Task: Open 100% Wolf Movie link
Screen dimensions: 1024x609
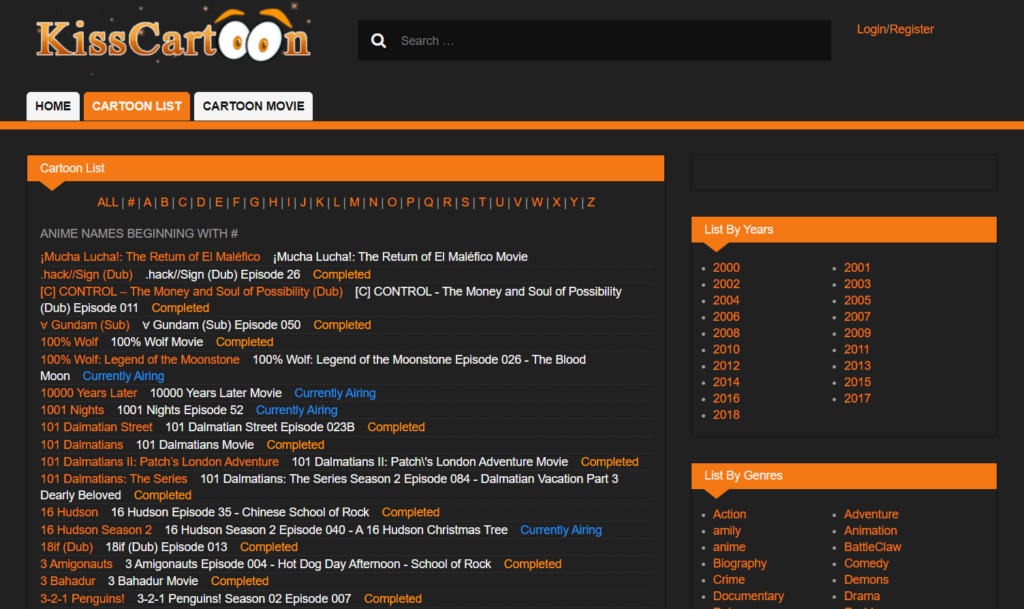Action: click(x=157, y=342)
